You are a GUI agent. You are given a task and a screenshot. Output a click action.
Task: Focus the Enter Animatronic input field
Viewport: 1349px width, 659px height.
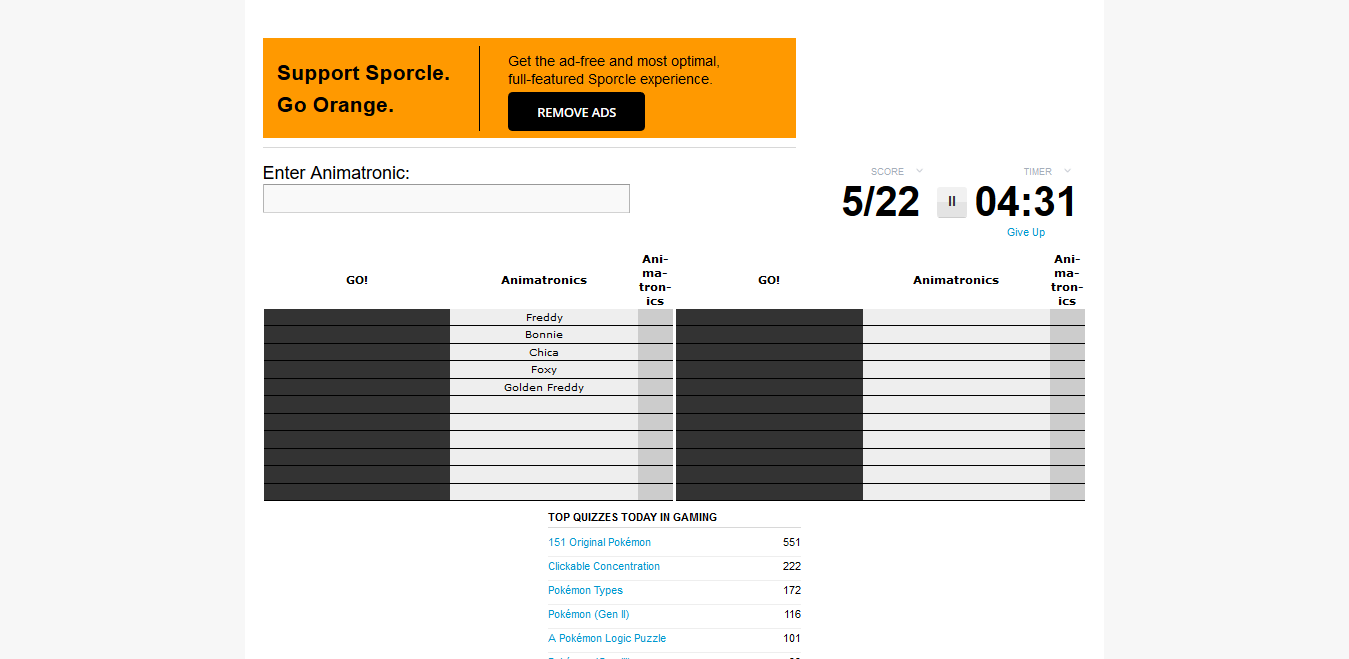(446, 198)
